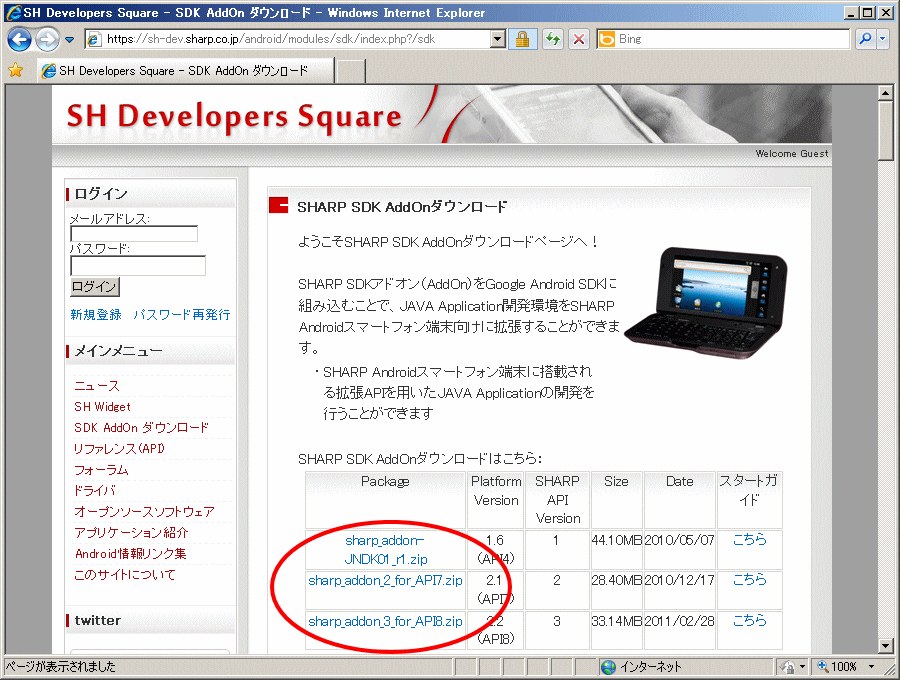
Task: Open the このサイトについて menu item
Action: coord(125,574)
